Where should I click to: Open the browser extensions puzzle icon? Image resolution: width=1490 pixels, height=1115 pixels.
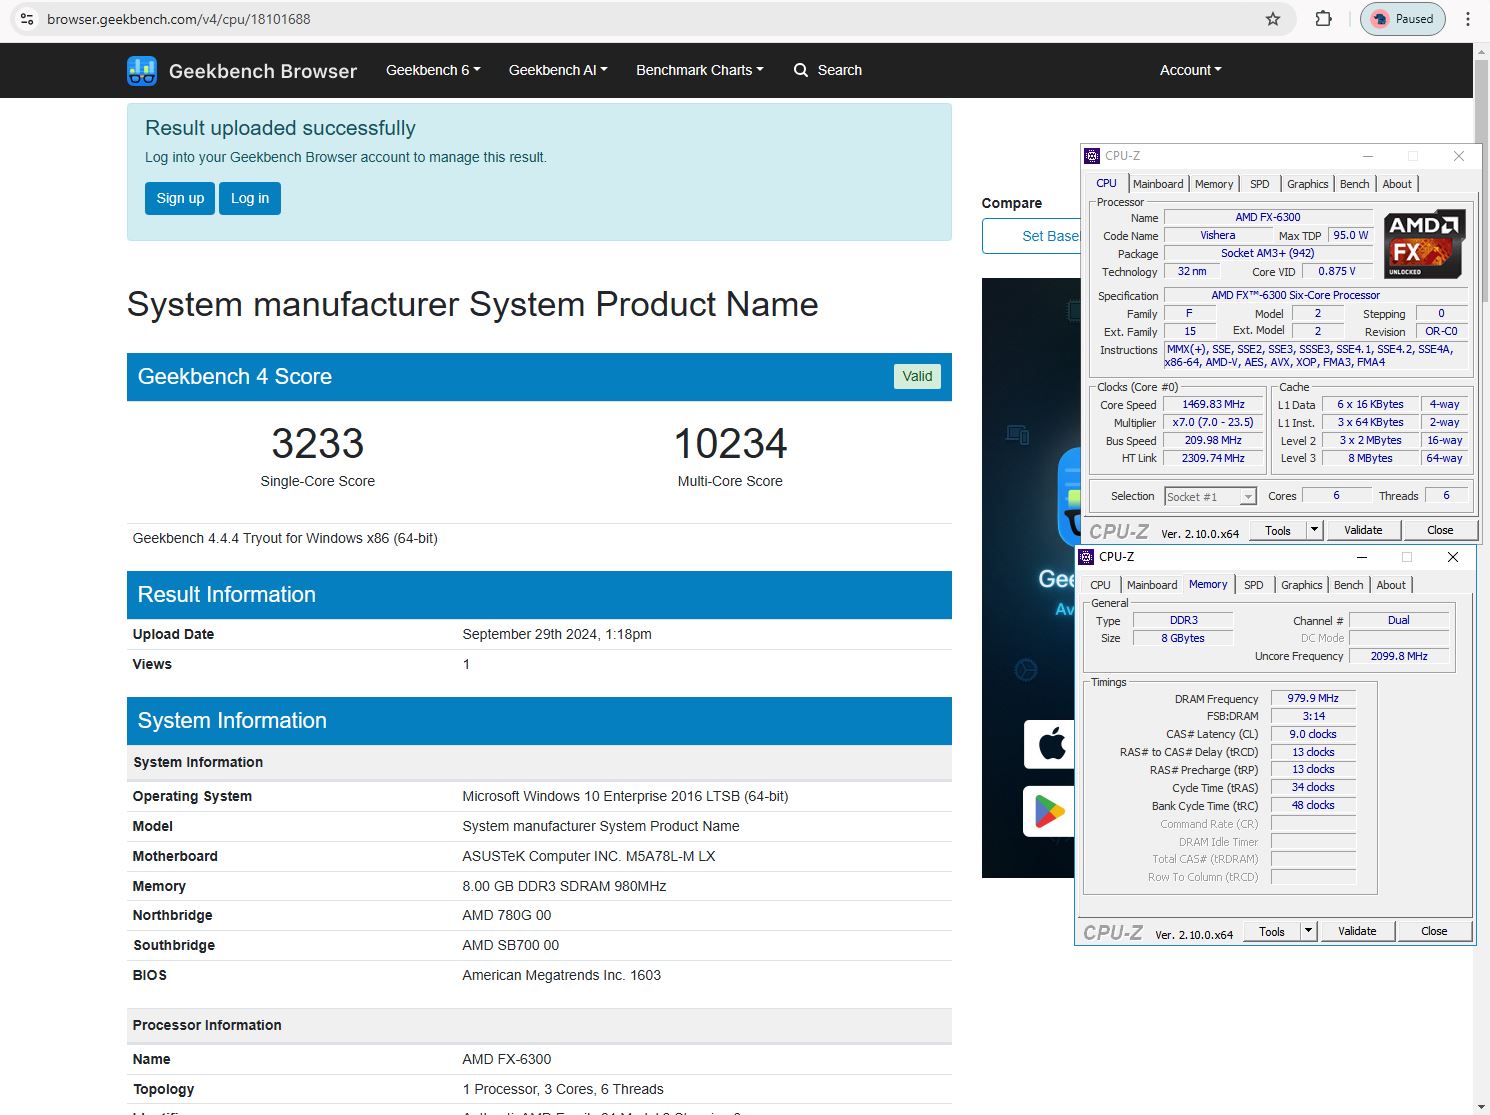point(1323,19)
